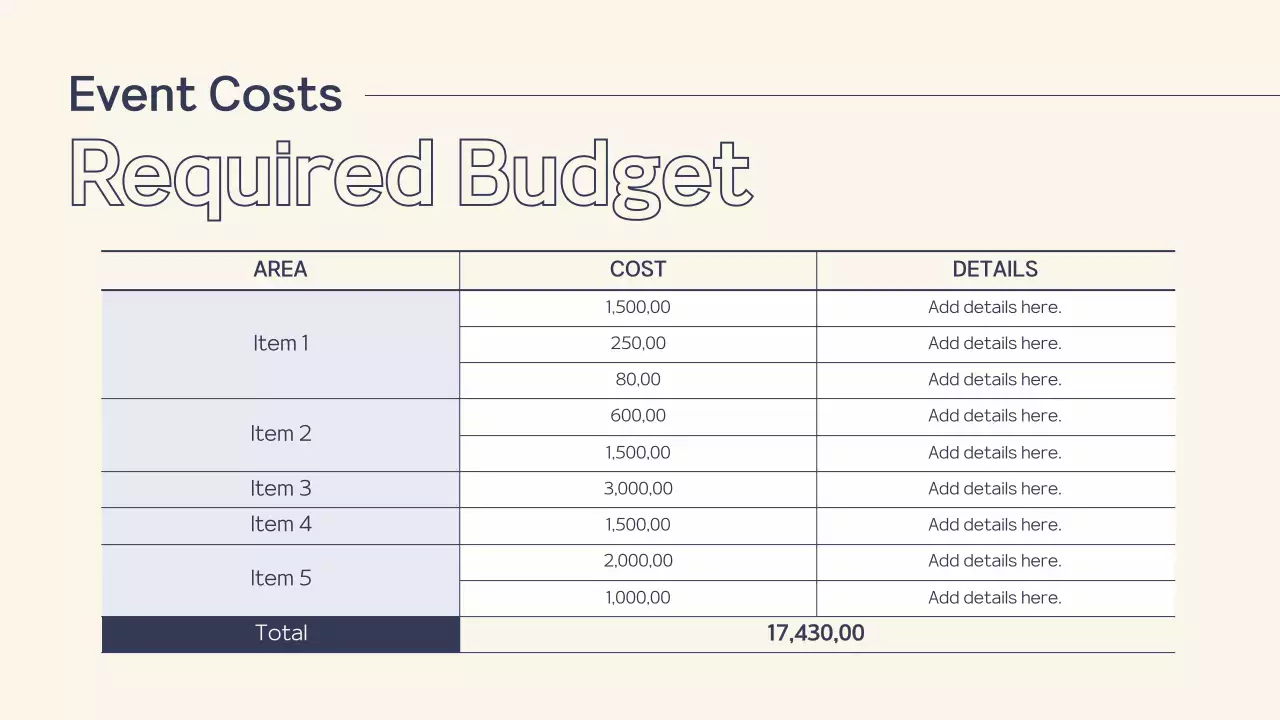Select the "Required Budget" outlined heading
The width and height of the screenshot is (1280, 720).
point(410,174)
